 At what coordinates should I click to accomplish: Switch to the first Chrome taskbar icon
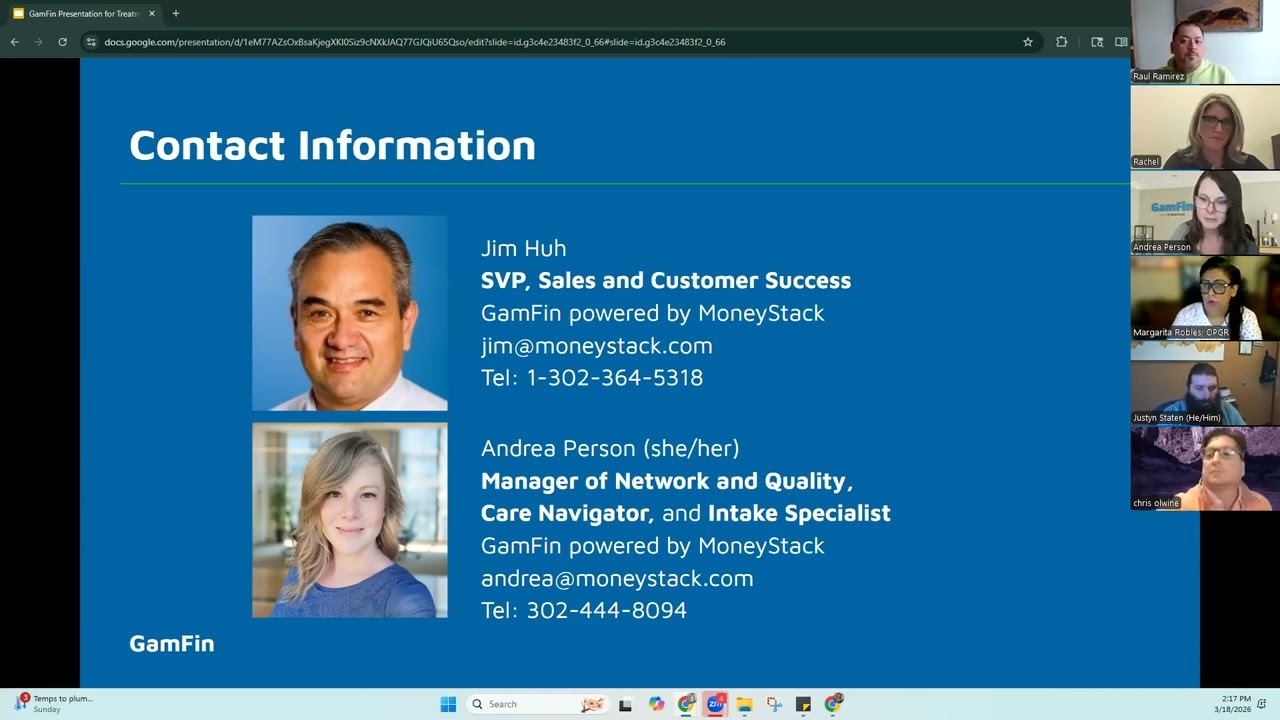[686, 704]
